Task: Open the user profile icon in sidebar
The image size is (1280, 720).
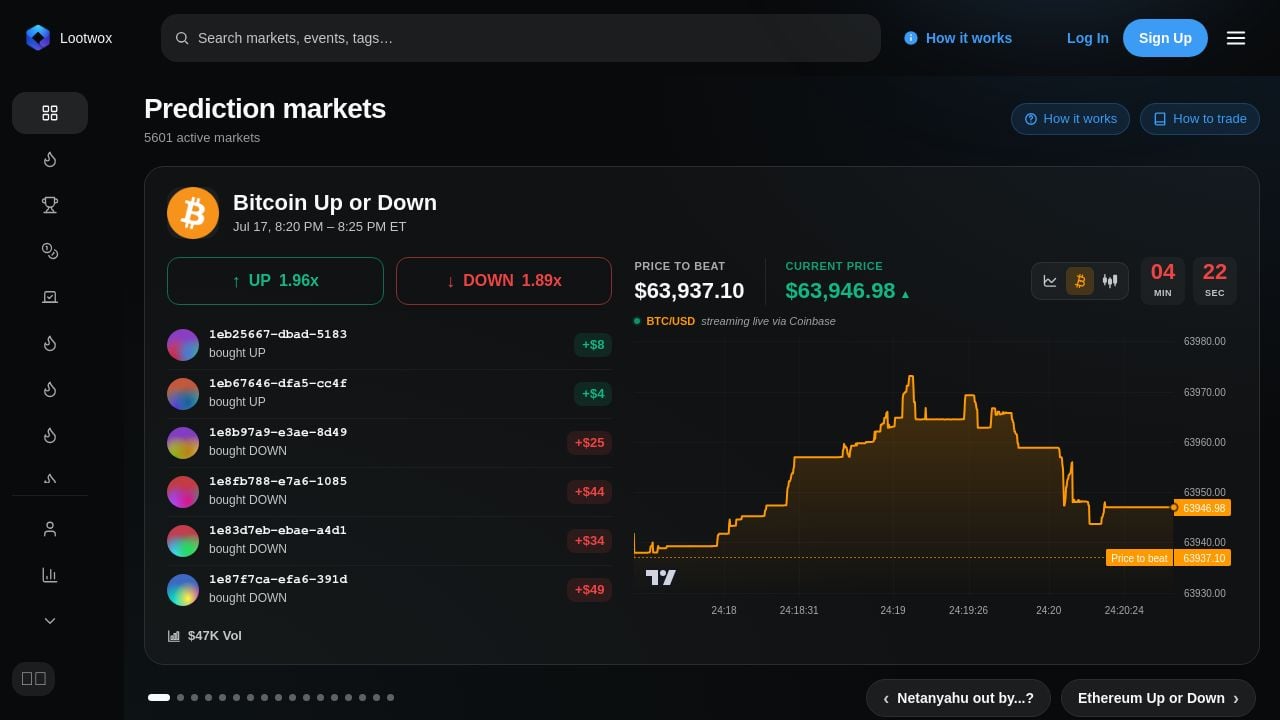Action: tap(50, 529)
